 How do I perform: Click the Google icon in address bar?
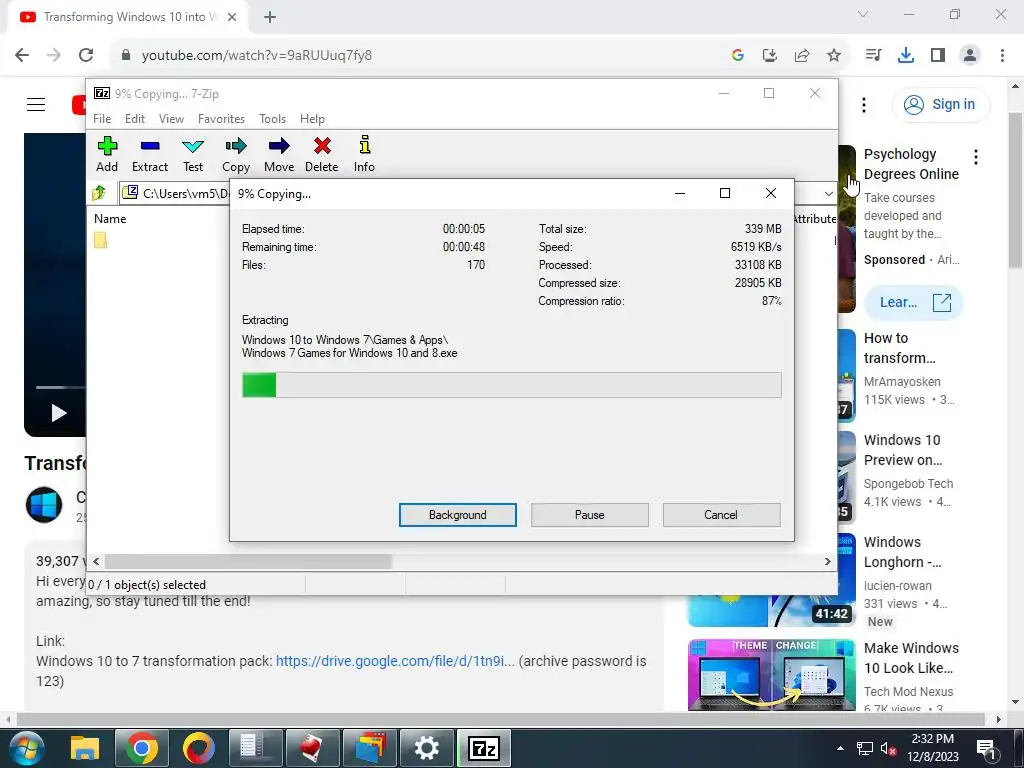pyautogui.click(x=738, y=56)
